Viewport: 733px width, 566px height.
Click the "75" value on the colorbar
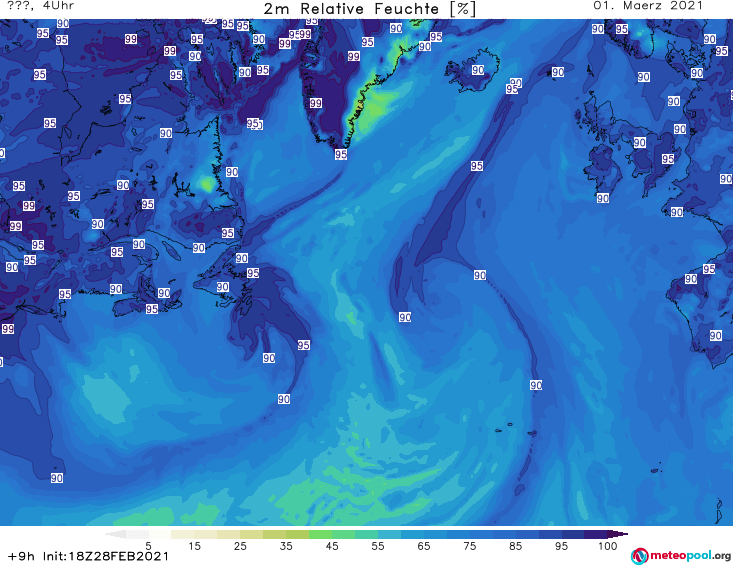[470, 546]
